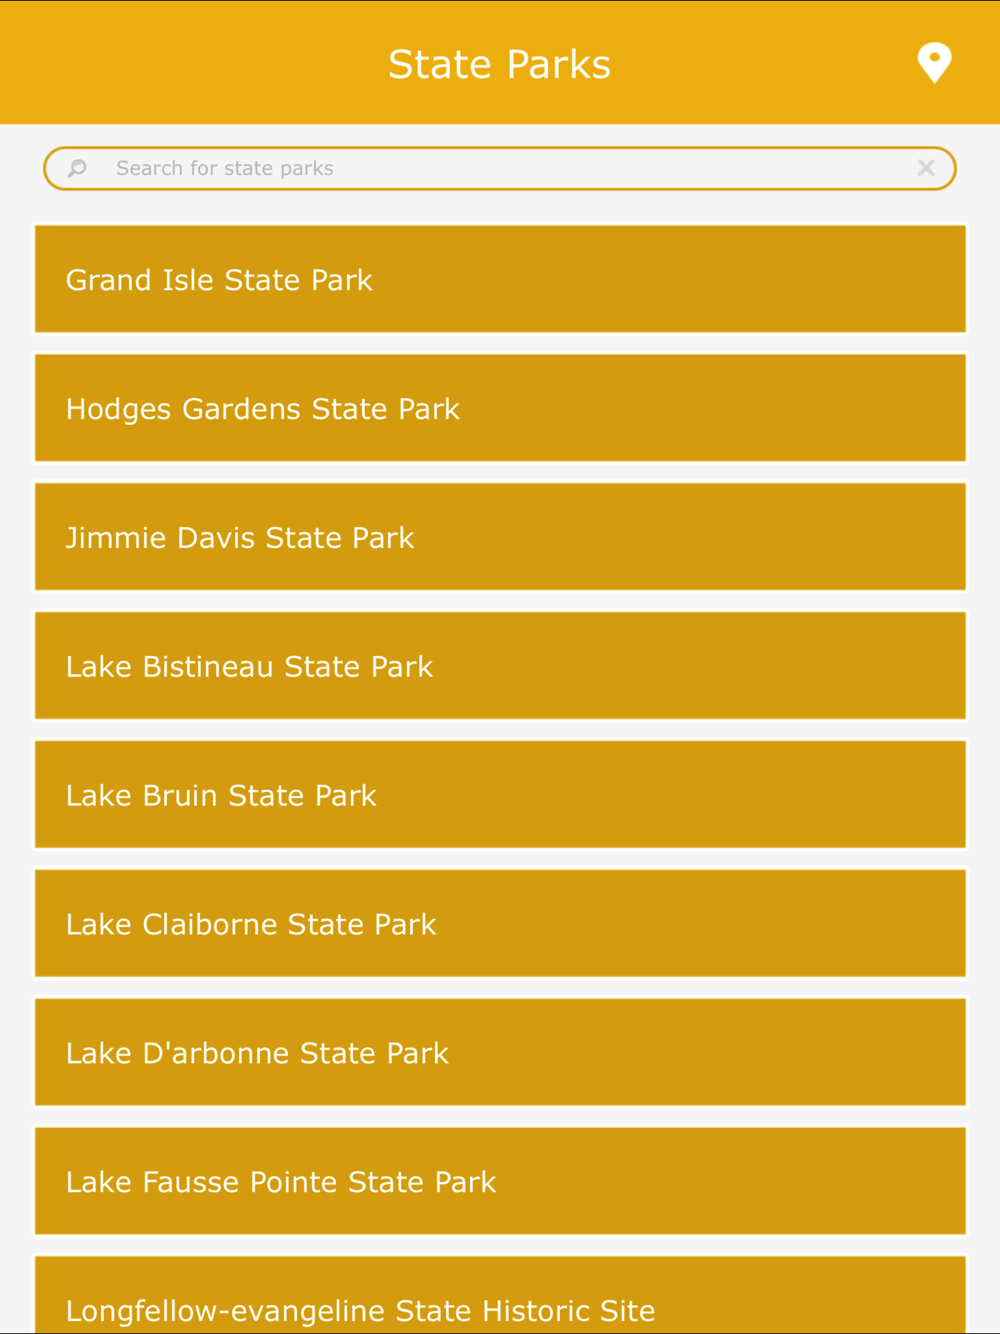Image resolution: width=1000 pixels, height=1334 pixels.
Task: Tap the Lake Fausse Pointe row label
Action: click(x=281, y=1182)
